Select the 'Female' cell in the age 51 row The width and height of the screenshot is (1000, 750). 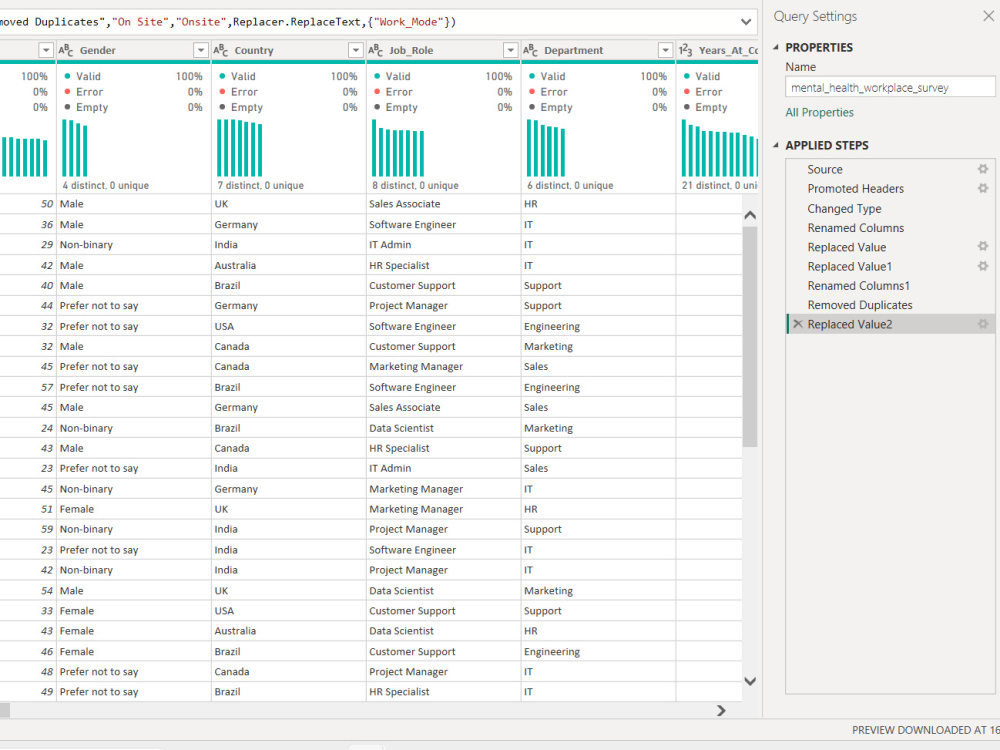[x=134, y=510]
